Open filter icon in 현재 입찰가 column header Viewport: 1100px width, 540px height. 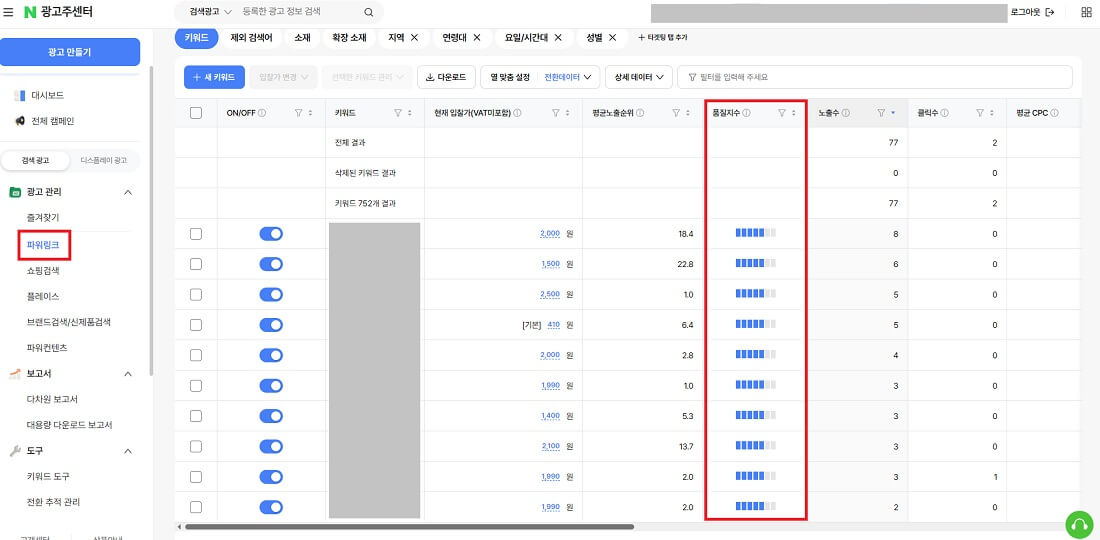(556, 113)
